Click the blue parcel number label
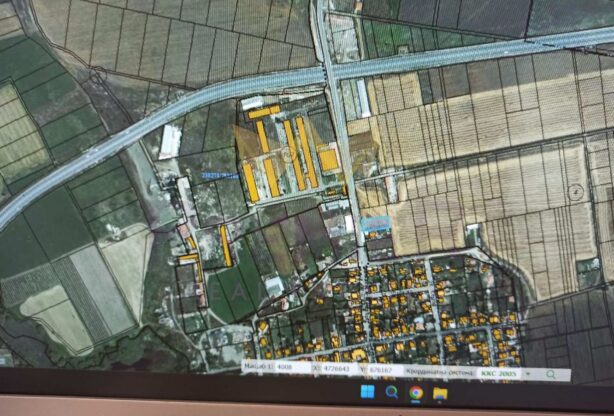Screen dimensions: 614x416 [219, 175]
